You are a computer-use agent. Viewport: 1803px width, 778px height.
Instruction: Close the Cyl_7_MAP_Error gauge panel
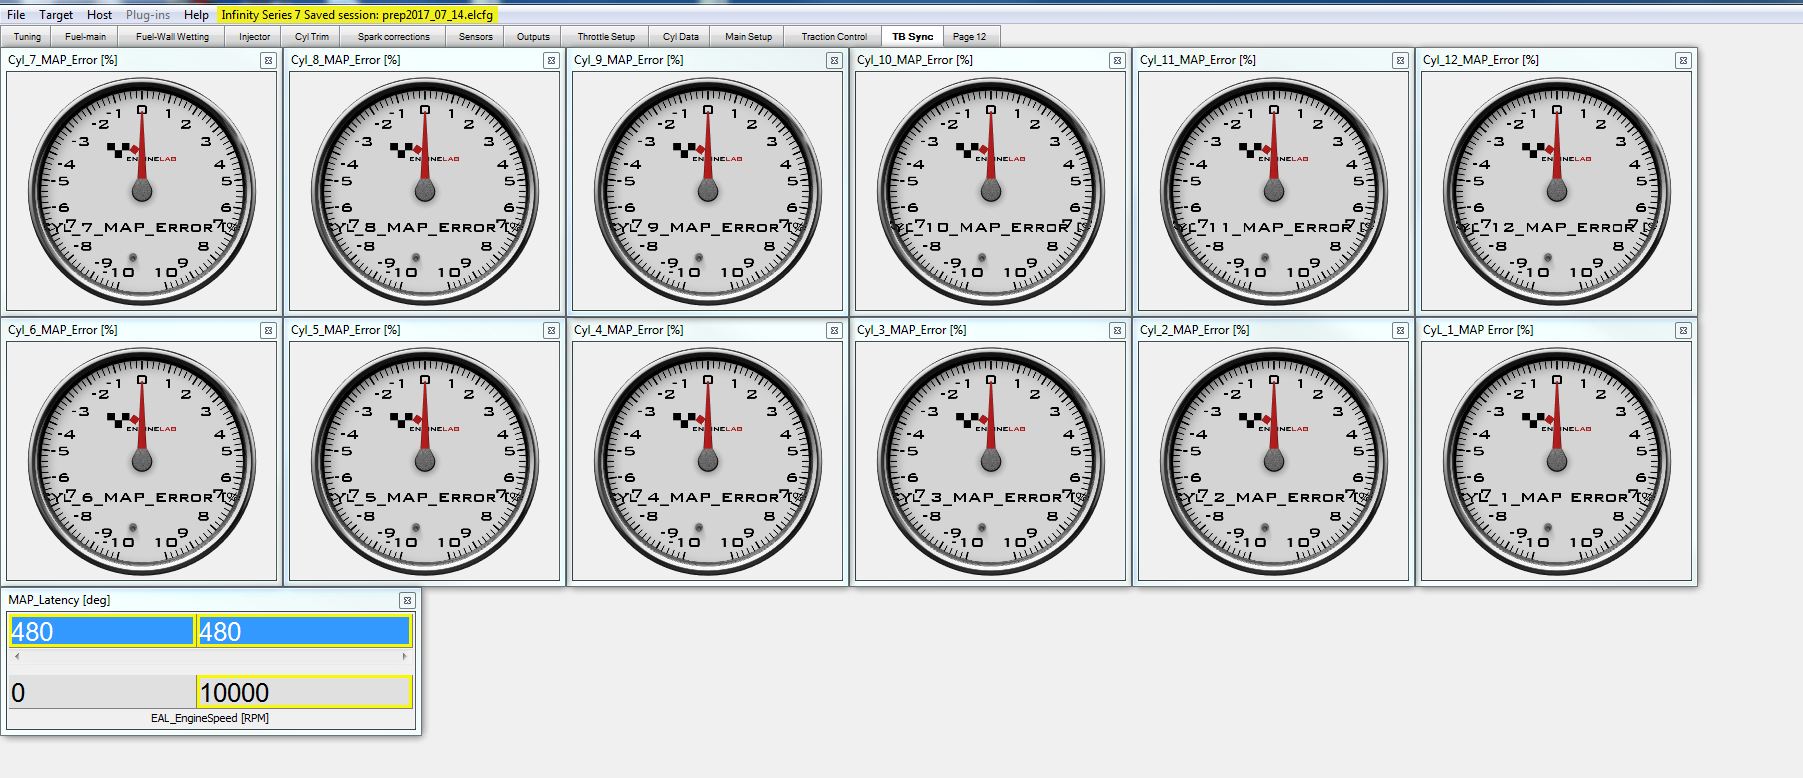click(x=268, y=61)
